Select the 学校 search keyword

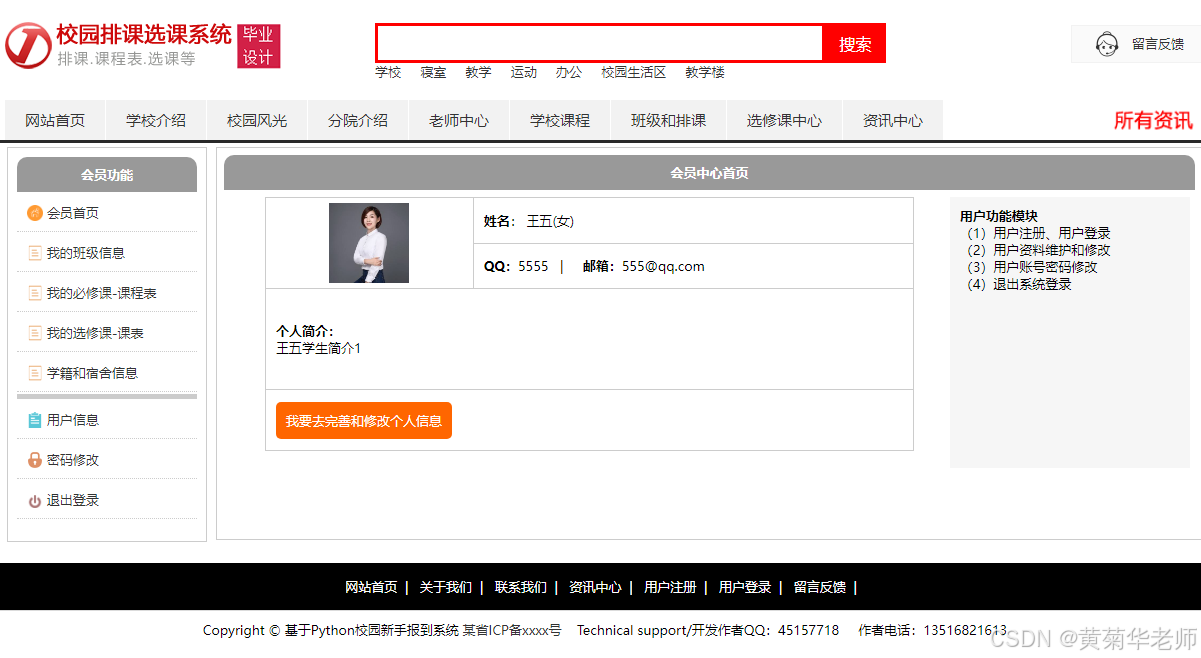[388, 72]
